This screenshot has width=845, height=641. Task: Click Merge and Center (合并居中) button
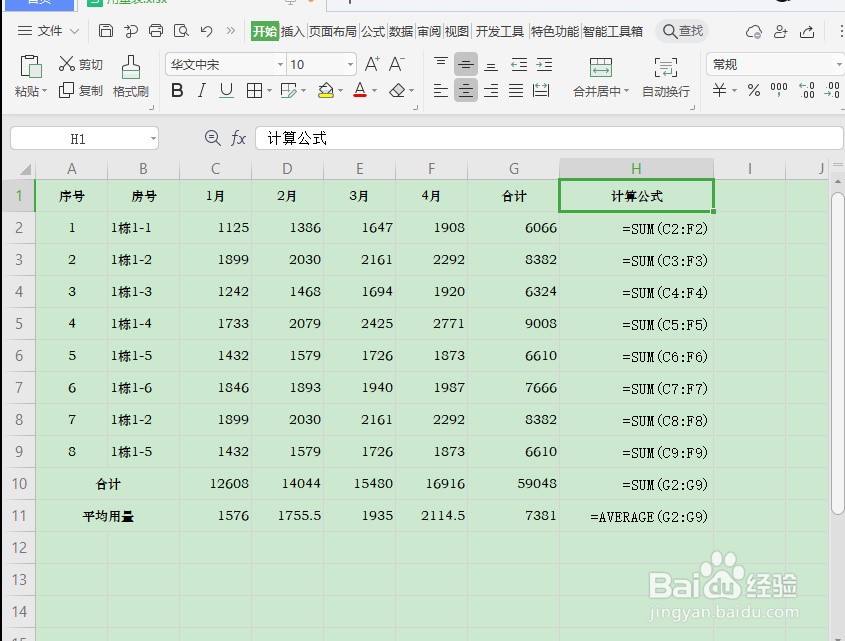[600, 77]
